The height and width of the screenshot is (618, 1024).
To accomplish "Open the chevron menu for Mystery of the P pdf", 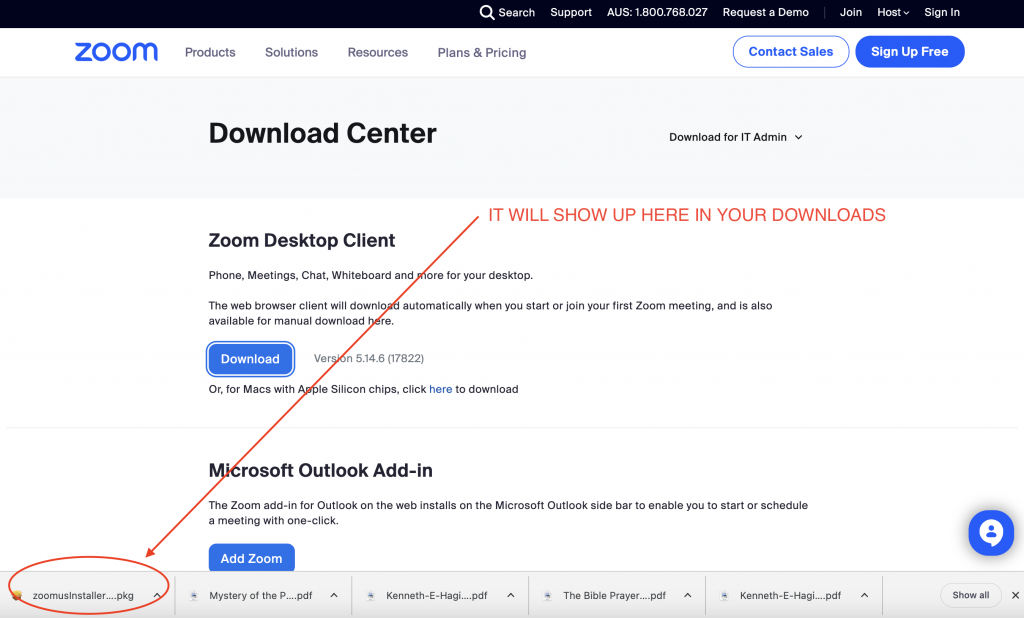I will [334, 595].
